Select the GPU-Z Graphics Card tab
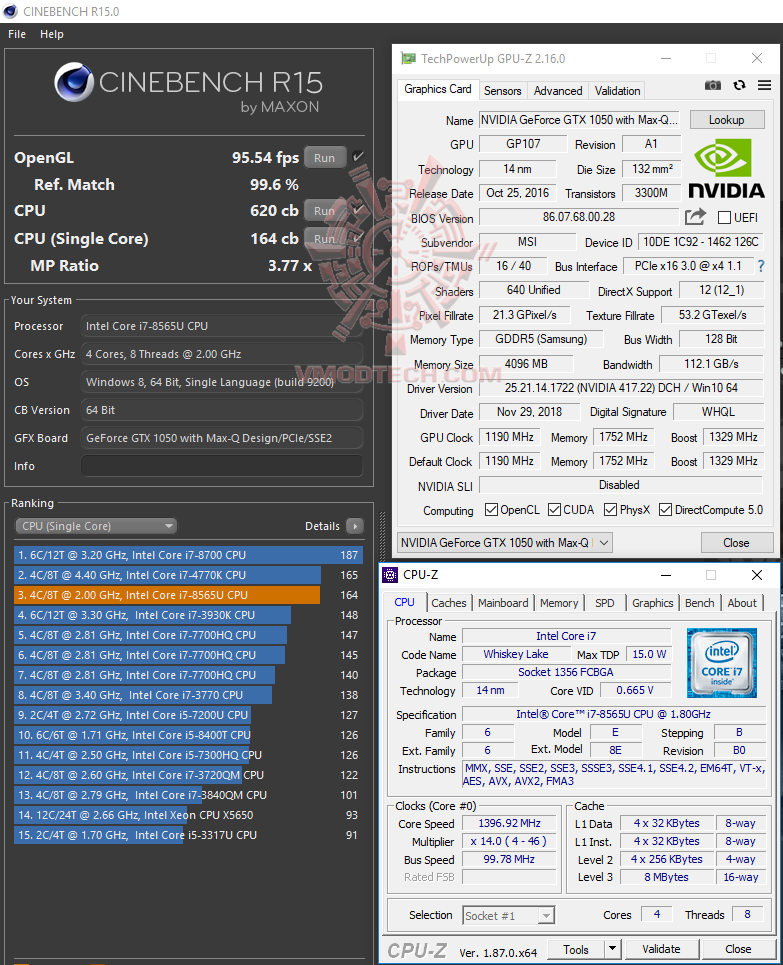783x965 pixels. tap(438, 89)
